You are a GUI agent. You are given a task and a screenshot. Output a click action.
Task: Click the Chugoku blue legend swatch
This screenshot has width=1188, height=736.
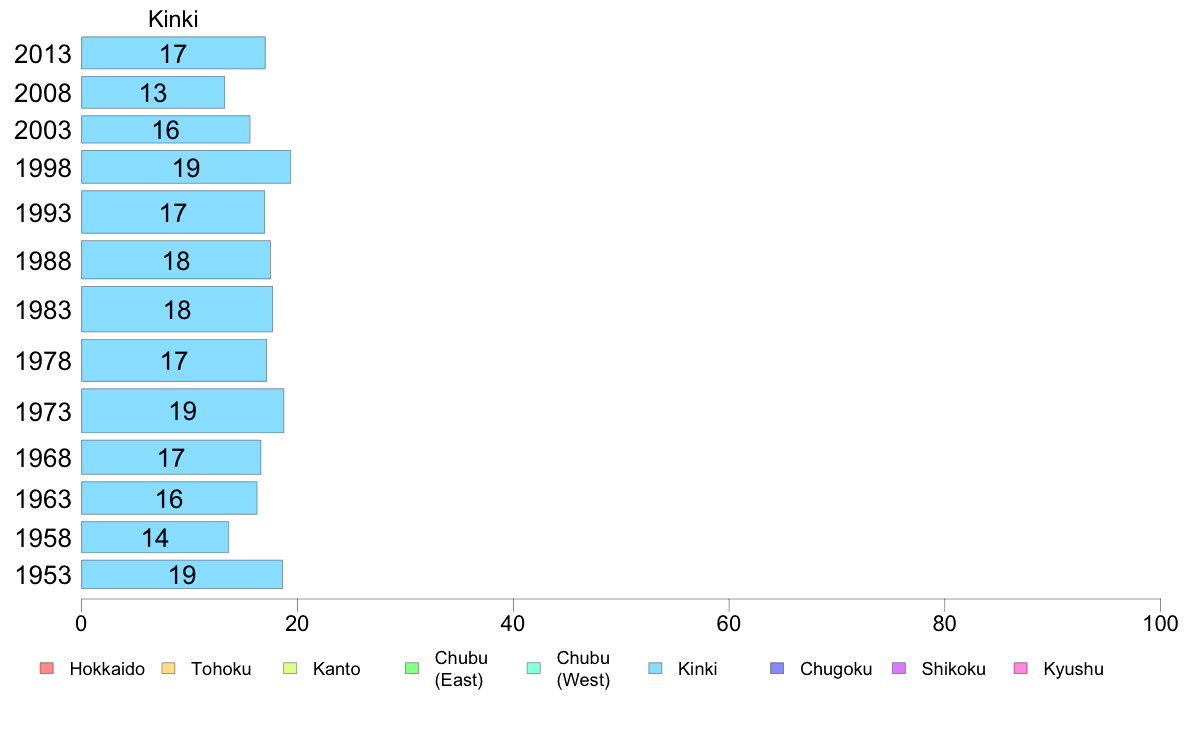point(778,669)
